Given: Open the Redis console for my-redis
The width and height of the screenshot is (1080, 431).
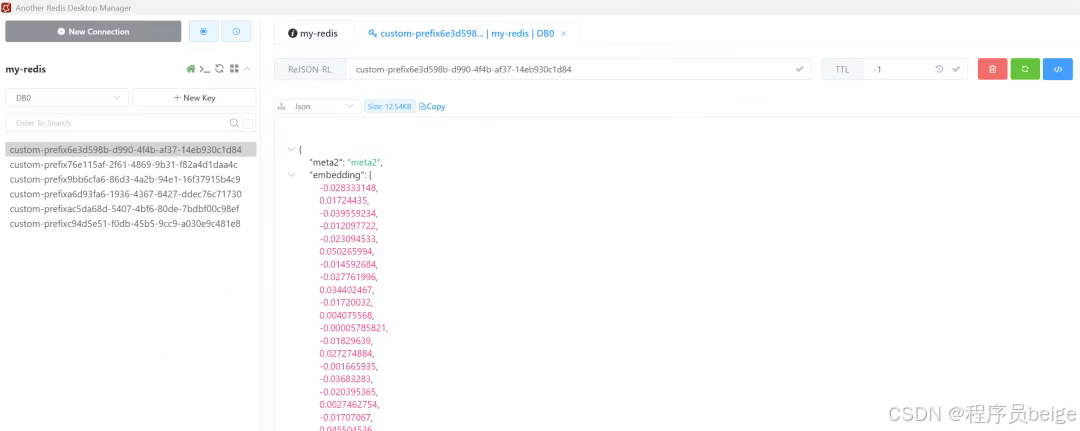Looking at the screenshot, I should click(x=205, y=69).
